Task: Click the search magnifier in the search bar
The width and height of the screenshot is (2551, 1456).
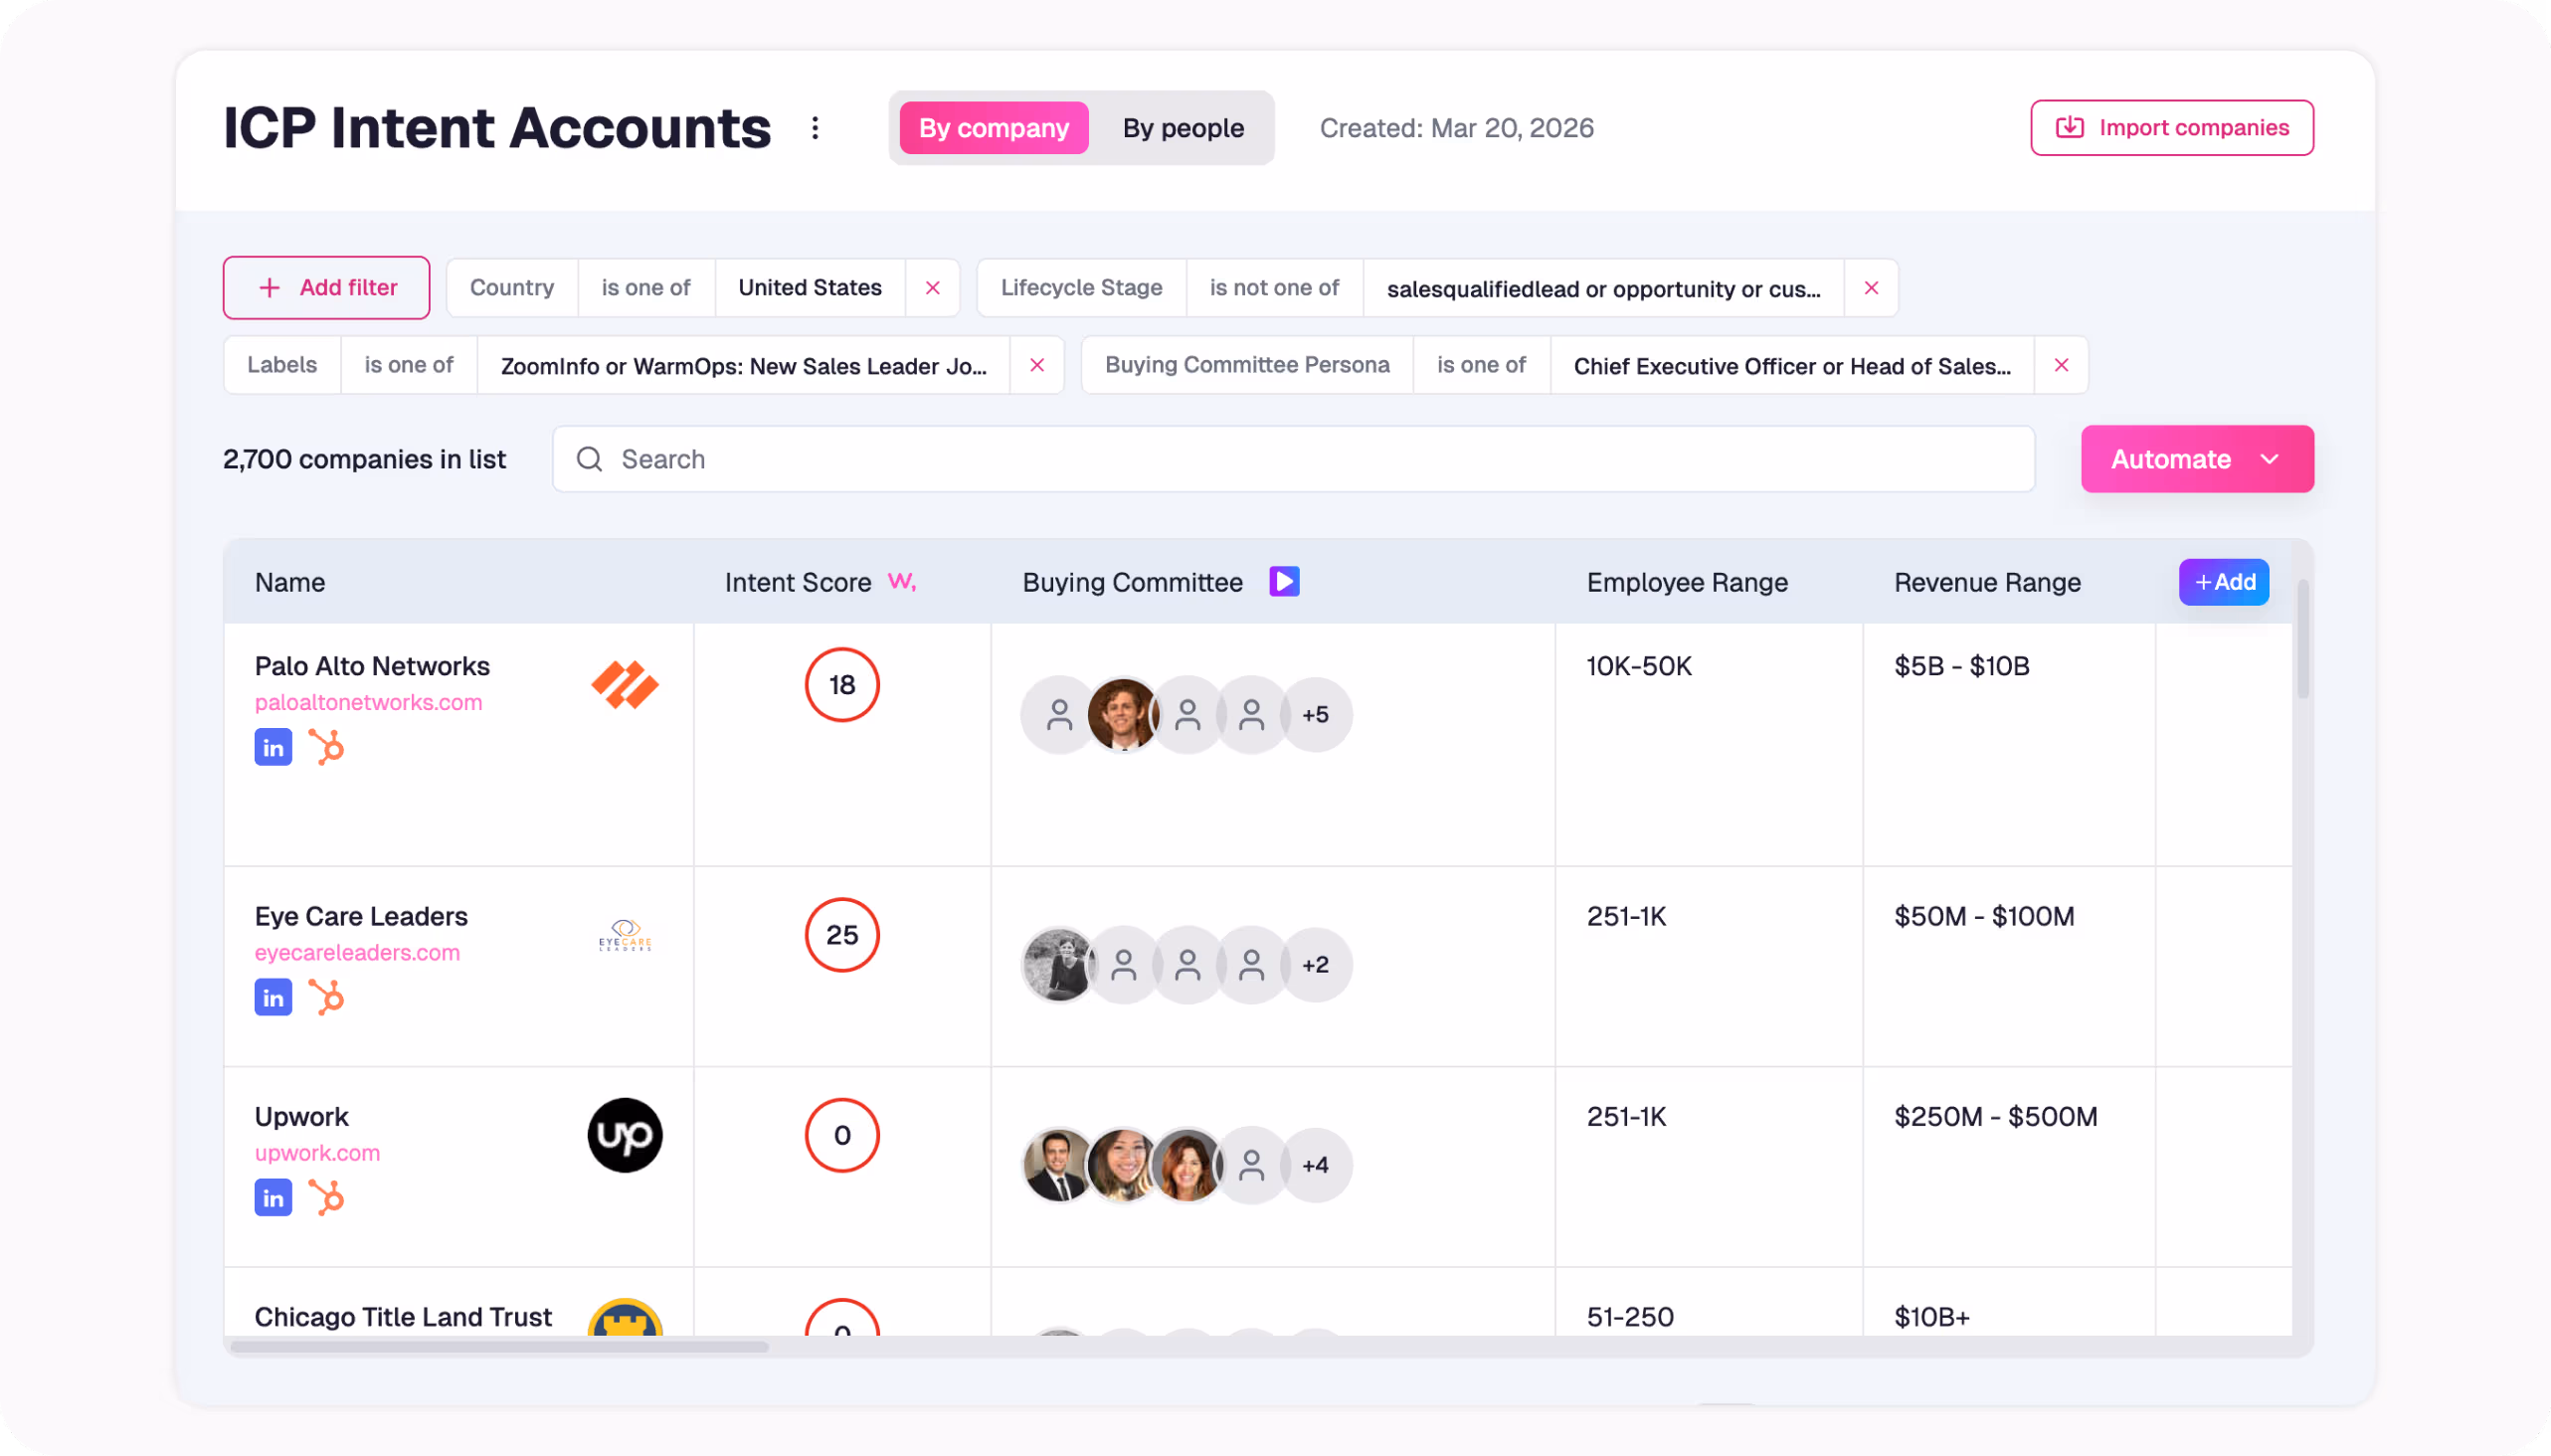Action: pyautogui.click(x=589, y=459)
